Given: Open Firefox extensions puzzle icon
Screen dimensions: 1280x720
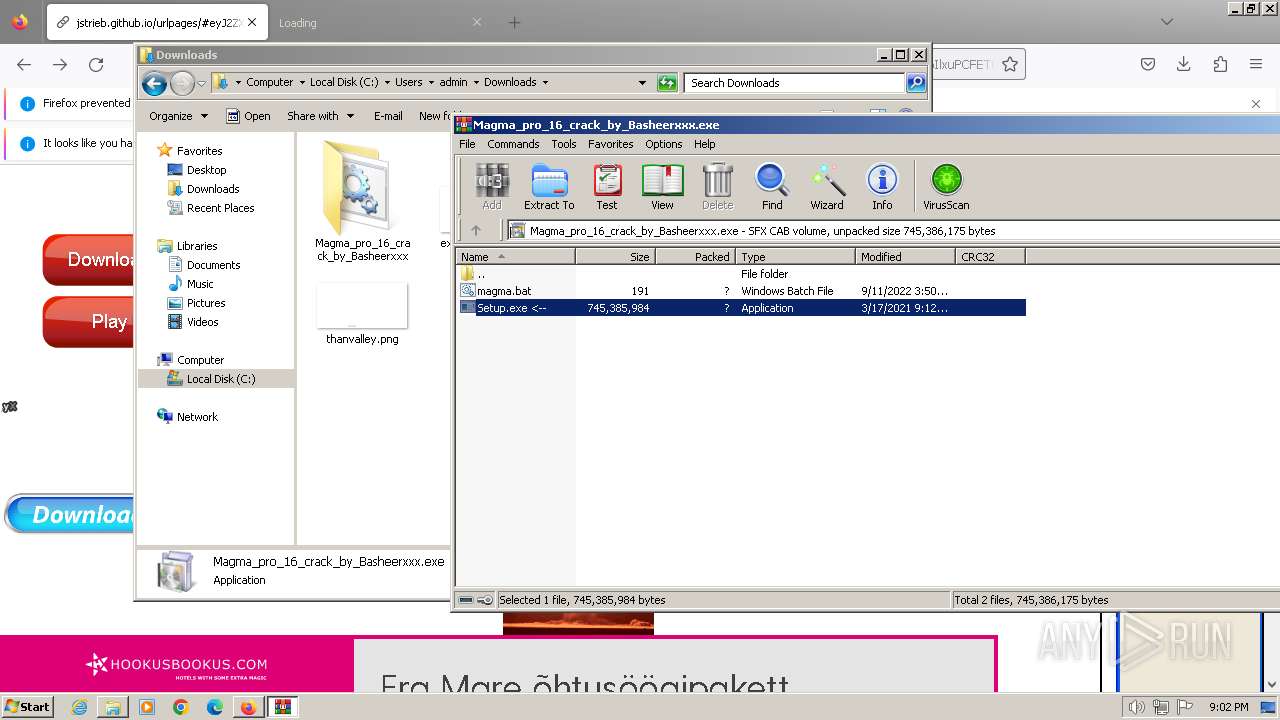Looking at the screenshot, I should (1220, 64).
